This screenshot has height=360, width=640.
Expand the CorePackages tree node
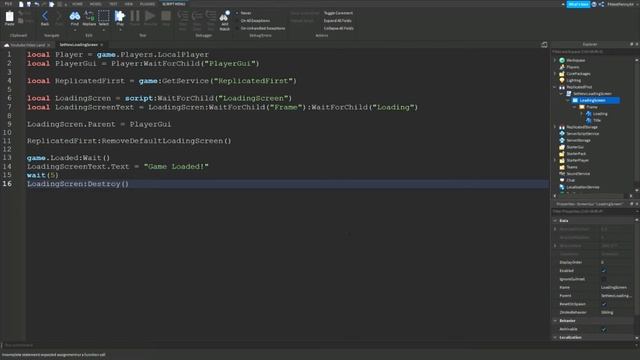[x=555, y=74]
